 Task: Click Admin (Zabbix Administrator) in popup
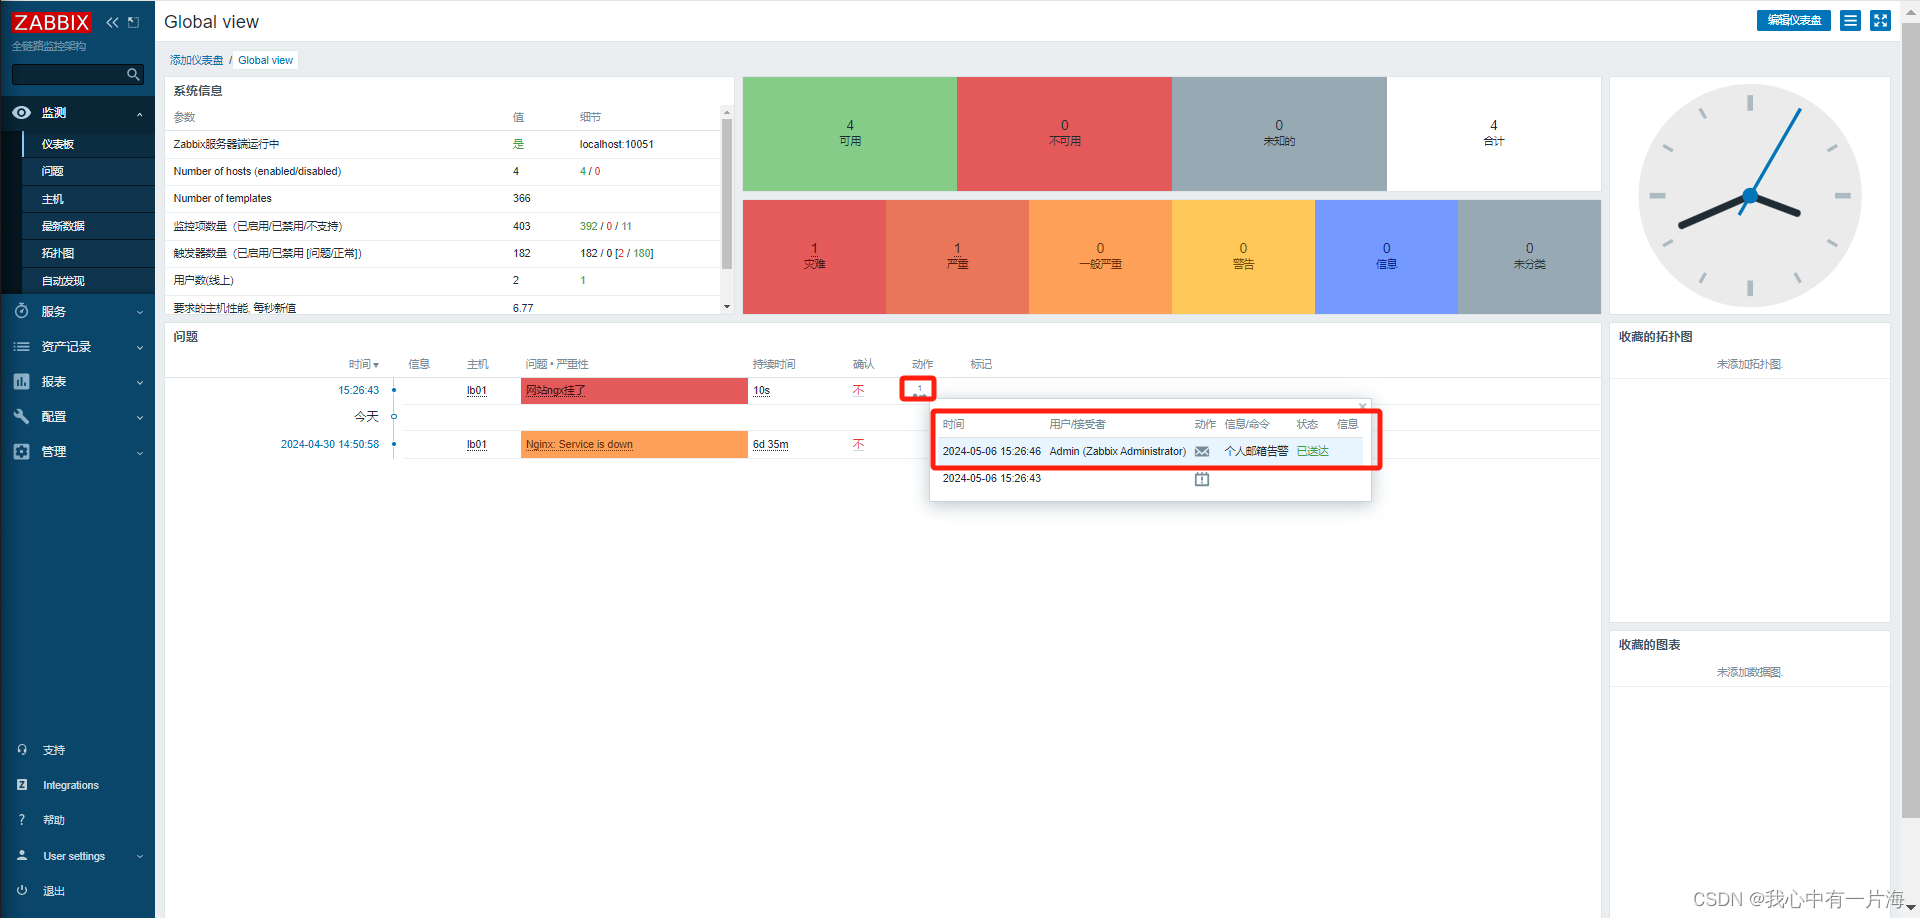(1117, 452)
